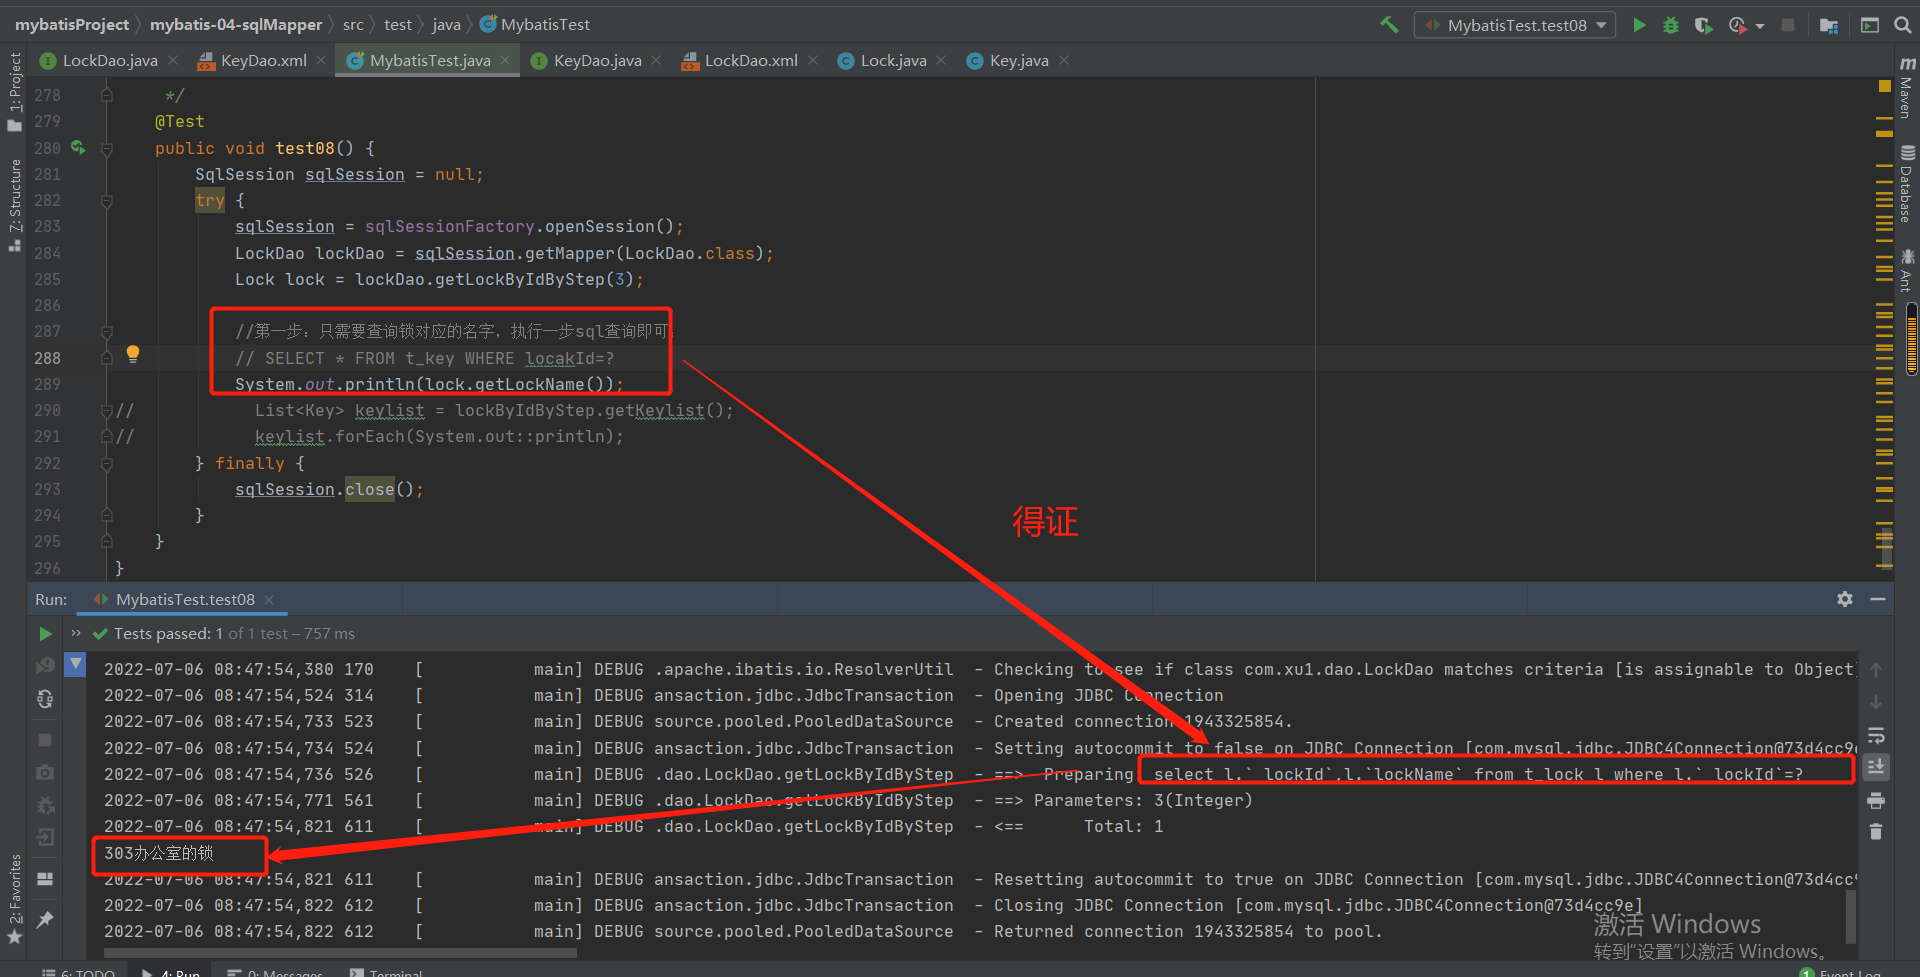
Task: Close the MybatisTest.test08 run tab
Action: 269,599
